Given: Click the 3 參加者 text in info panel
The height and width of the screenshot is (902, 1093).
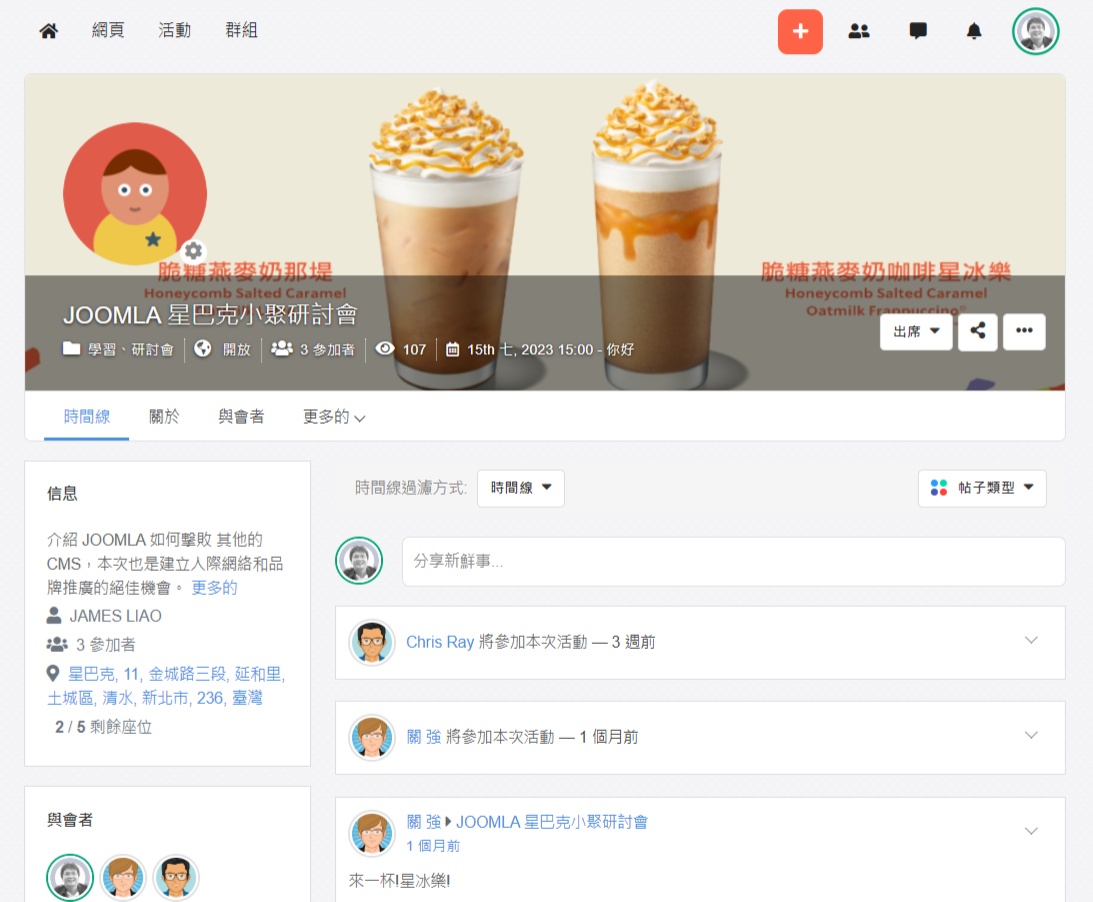Looking at the screenshot, I should pyautogui.click(x=105, y=645).
